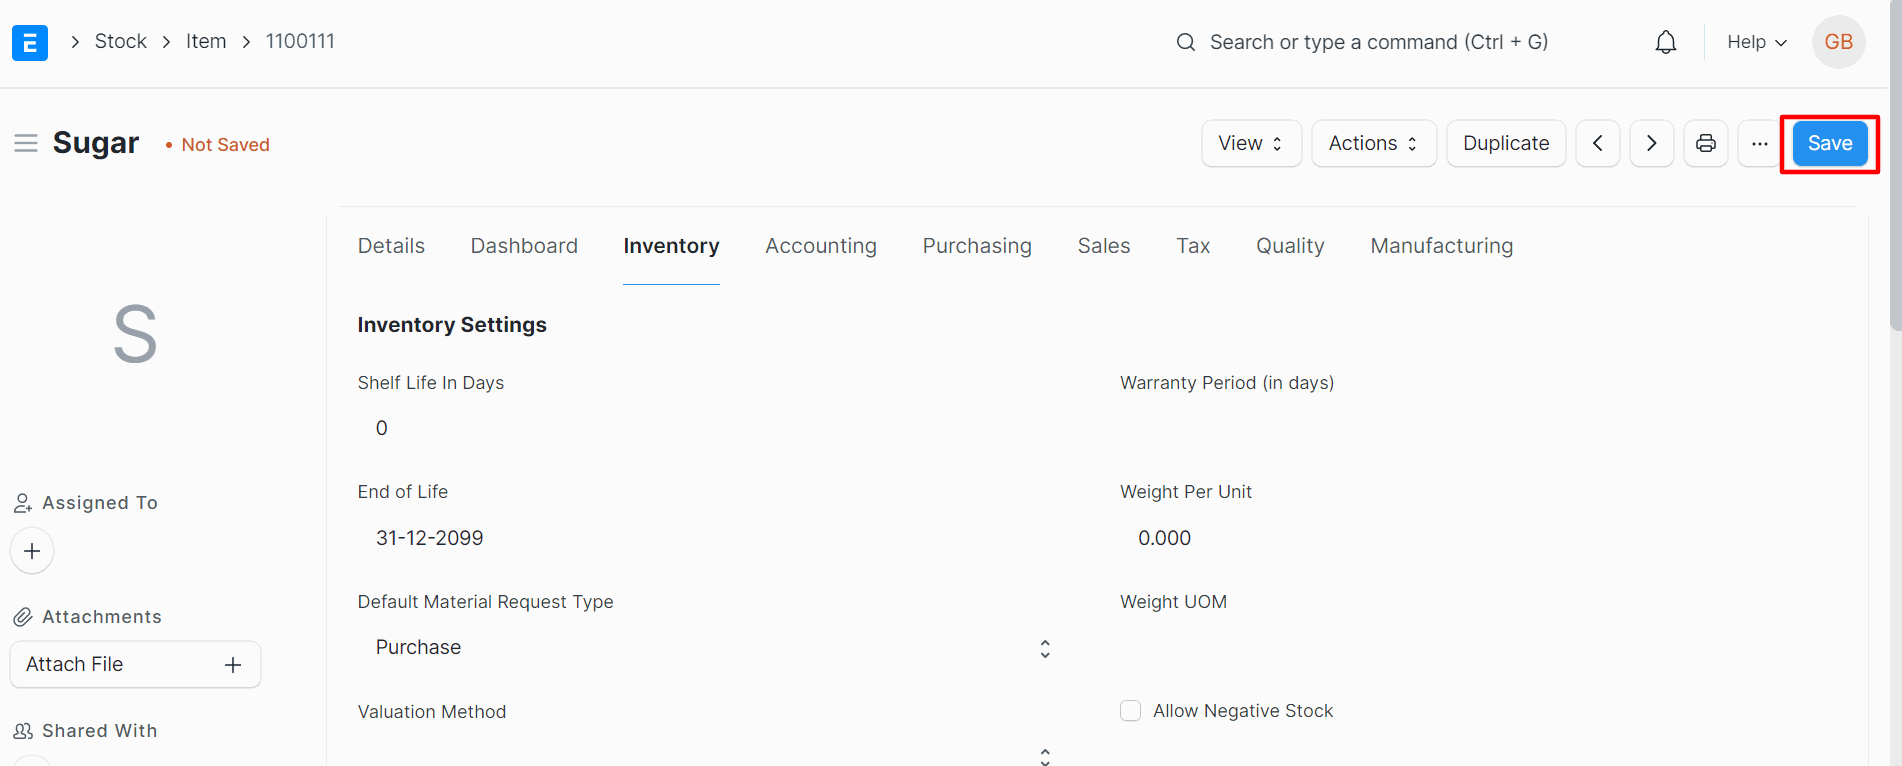Image resolution: width=1902 pixels, height=766 pixels.
Task: Click the Assigned To label
Action: point(100,503)
